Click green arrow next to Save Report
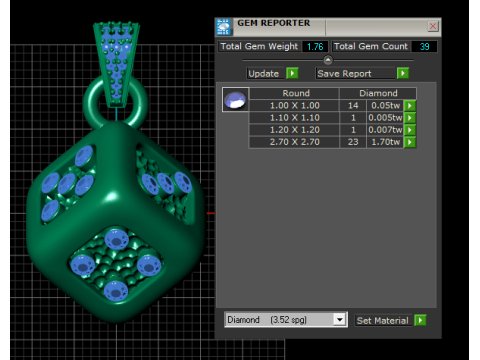The image size is (480, 360). [x=403, y=73]
